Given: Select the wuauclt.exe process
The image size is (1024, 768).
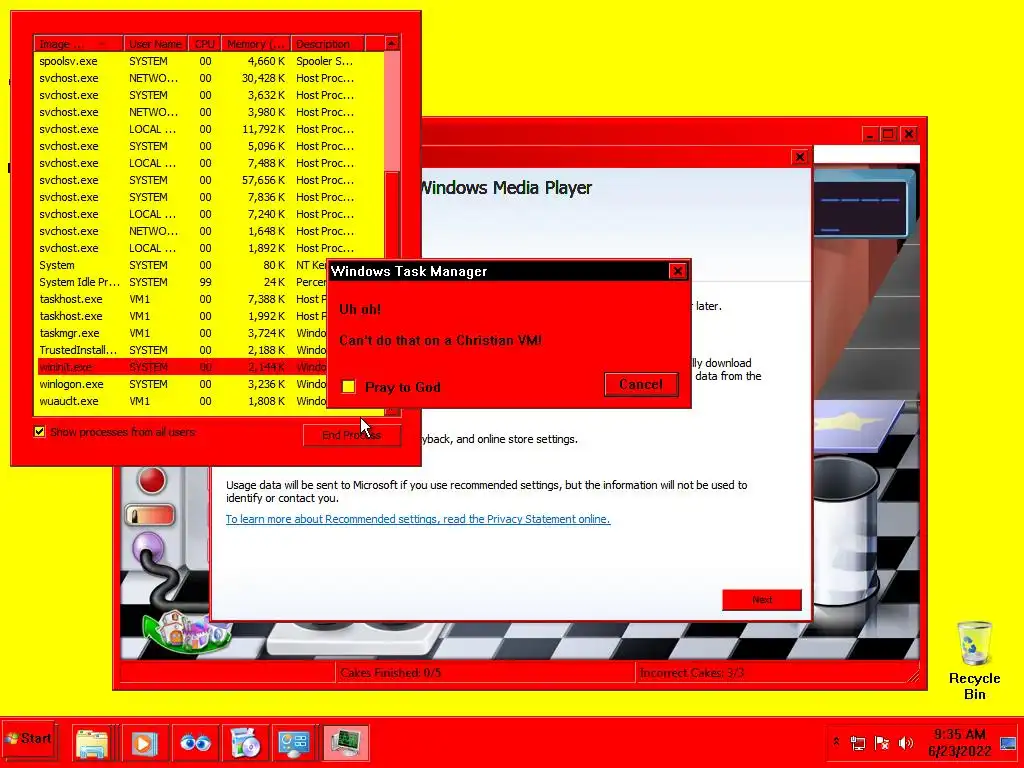Looking at the screenshot, I should (x=182, y=400).
